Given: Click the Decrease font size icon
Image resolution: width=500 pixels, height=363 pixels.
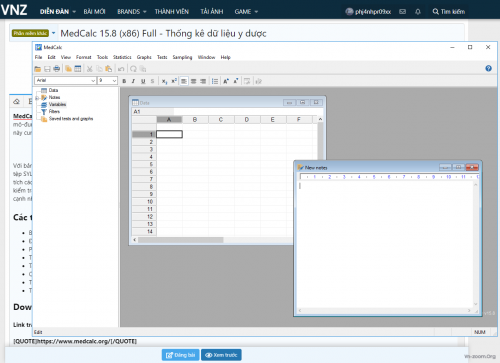Looking at the screenshot, I should [236, 81].
